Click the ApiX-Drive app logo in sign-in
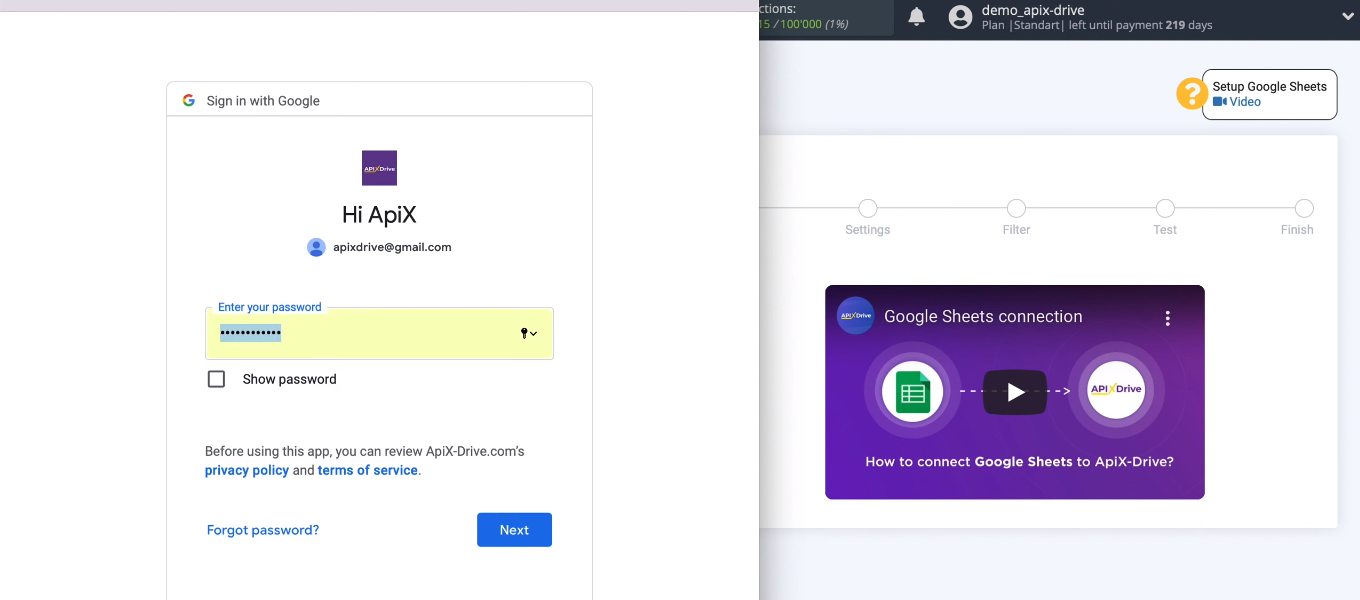The width and height of the screenshot is (1360, 600). [x=379, y=168]
